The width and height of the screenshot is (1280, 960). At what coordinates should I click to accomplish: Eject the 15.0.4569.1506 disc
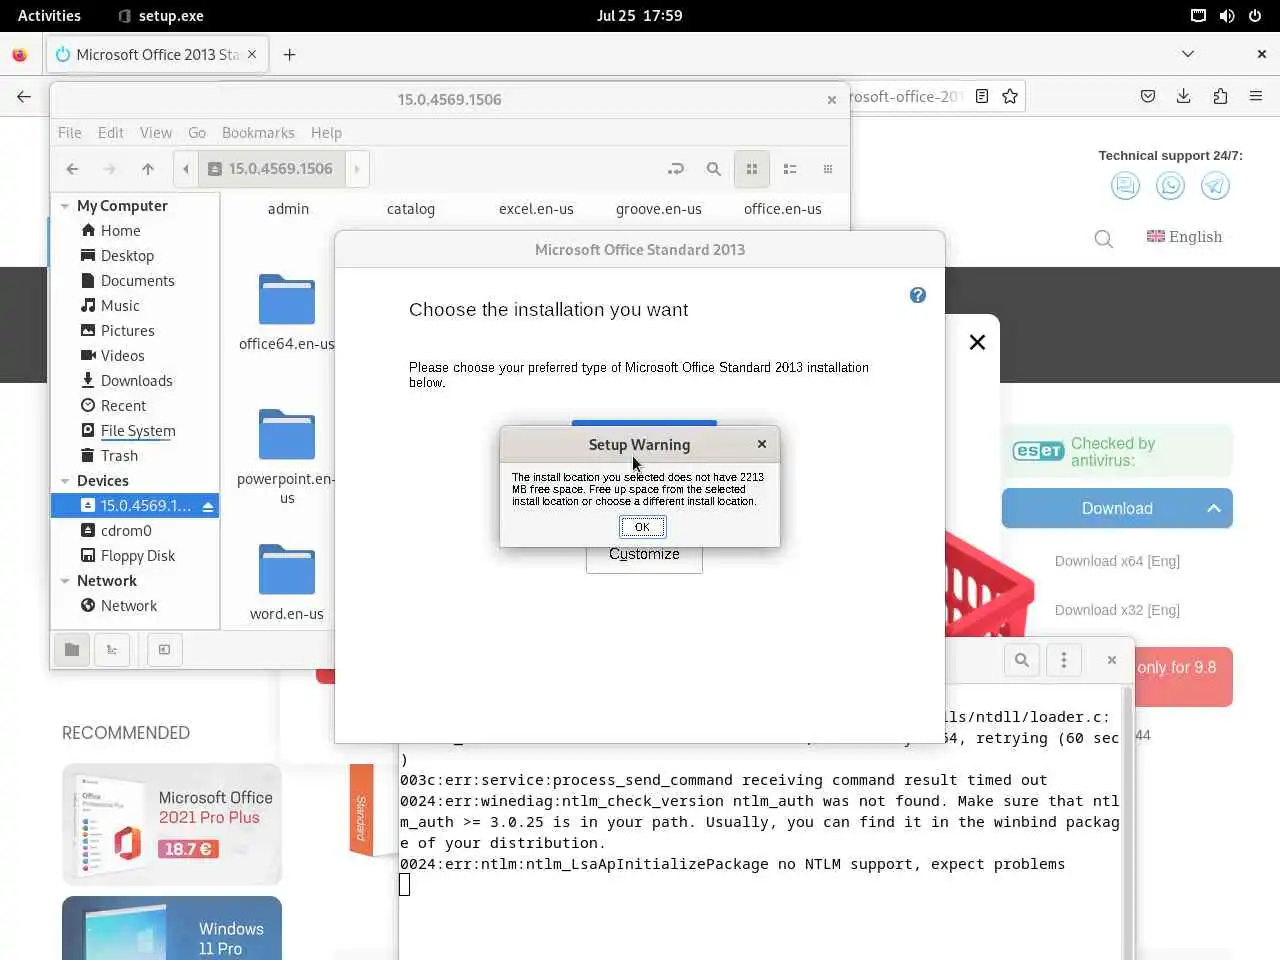tap(208, 507)
